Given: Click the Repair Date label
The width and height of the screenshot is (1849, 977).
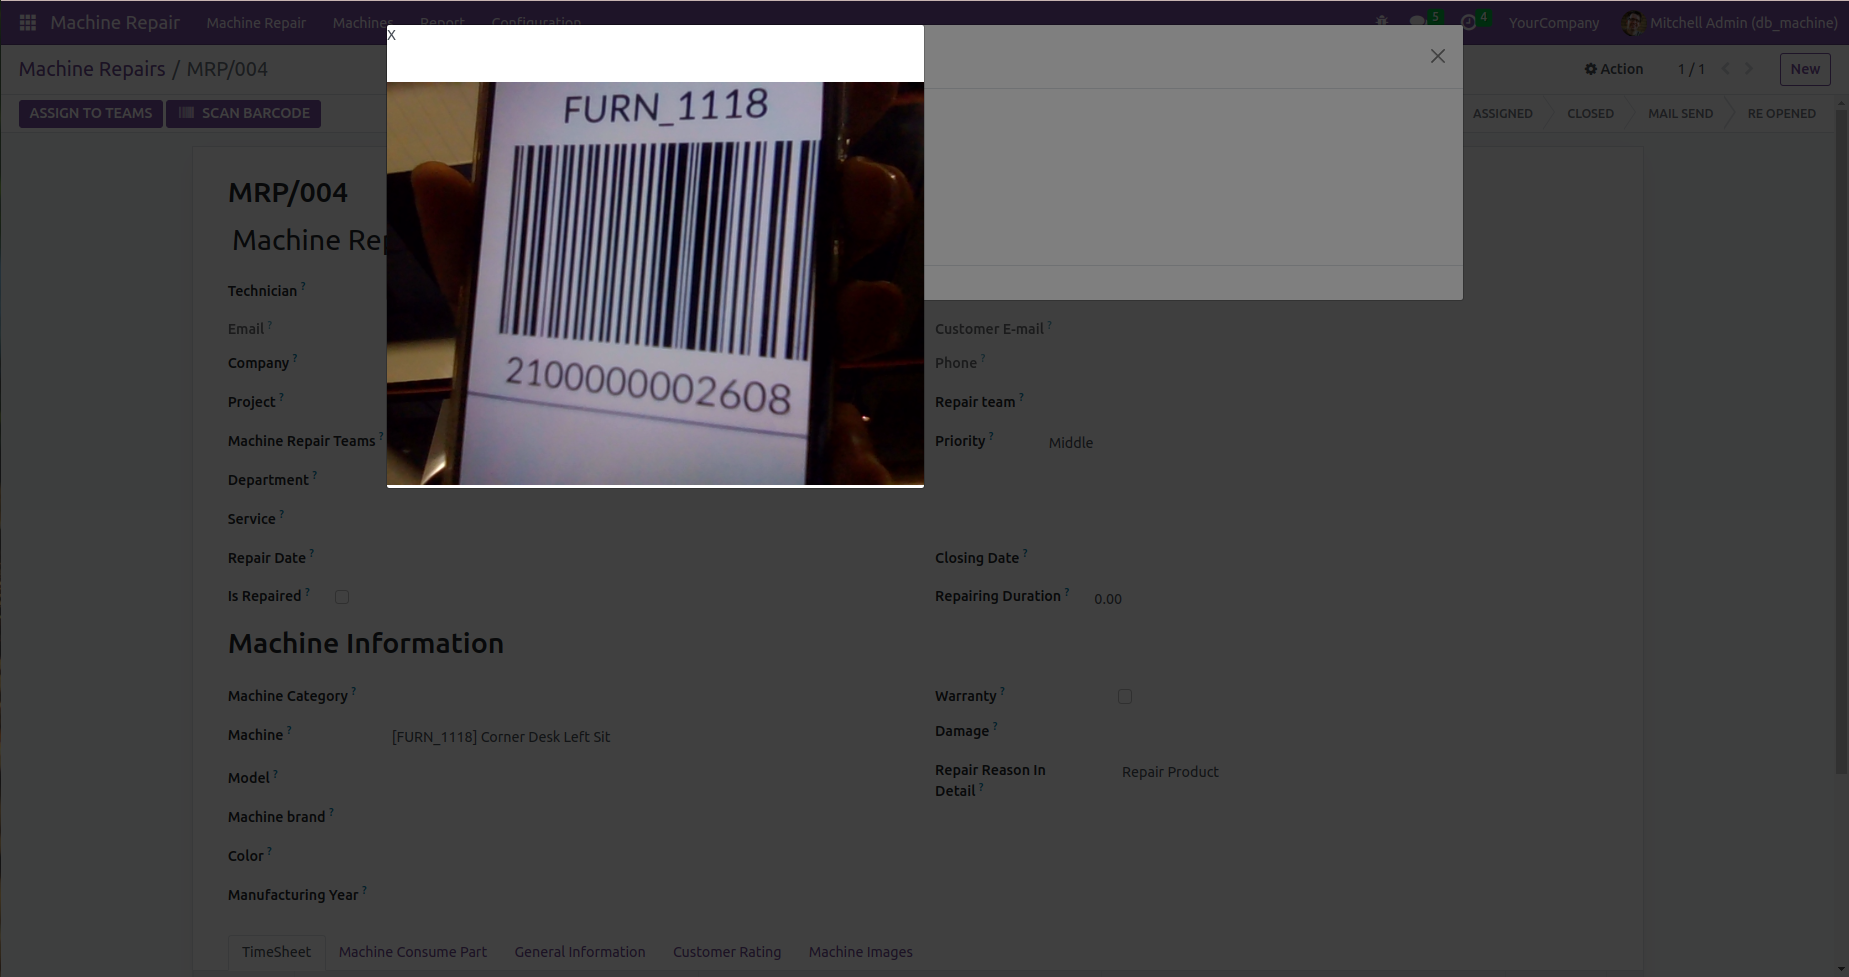Looking at the screenshot, I should point(267,558).
